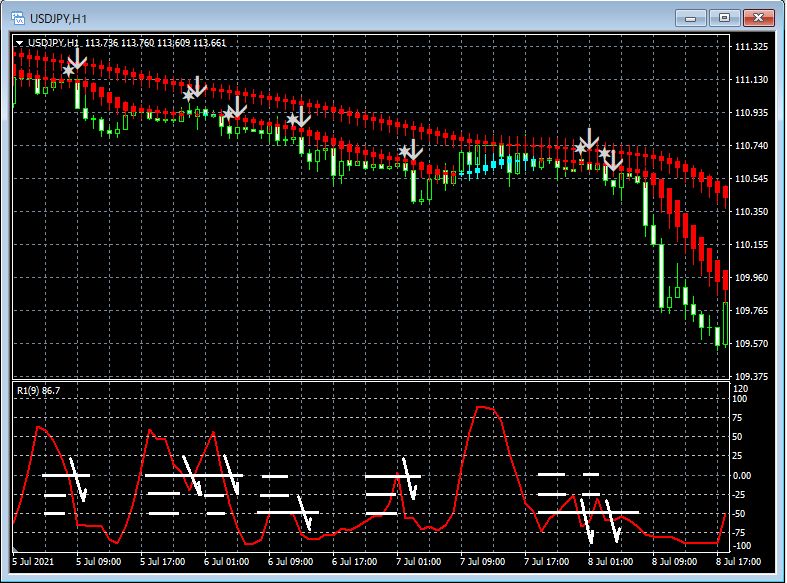Click the 110.545 price scale label
The width and height of the screenshot is (787, 583).
[751, 179]
